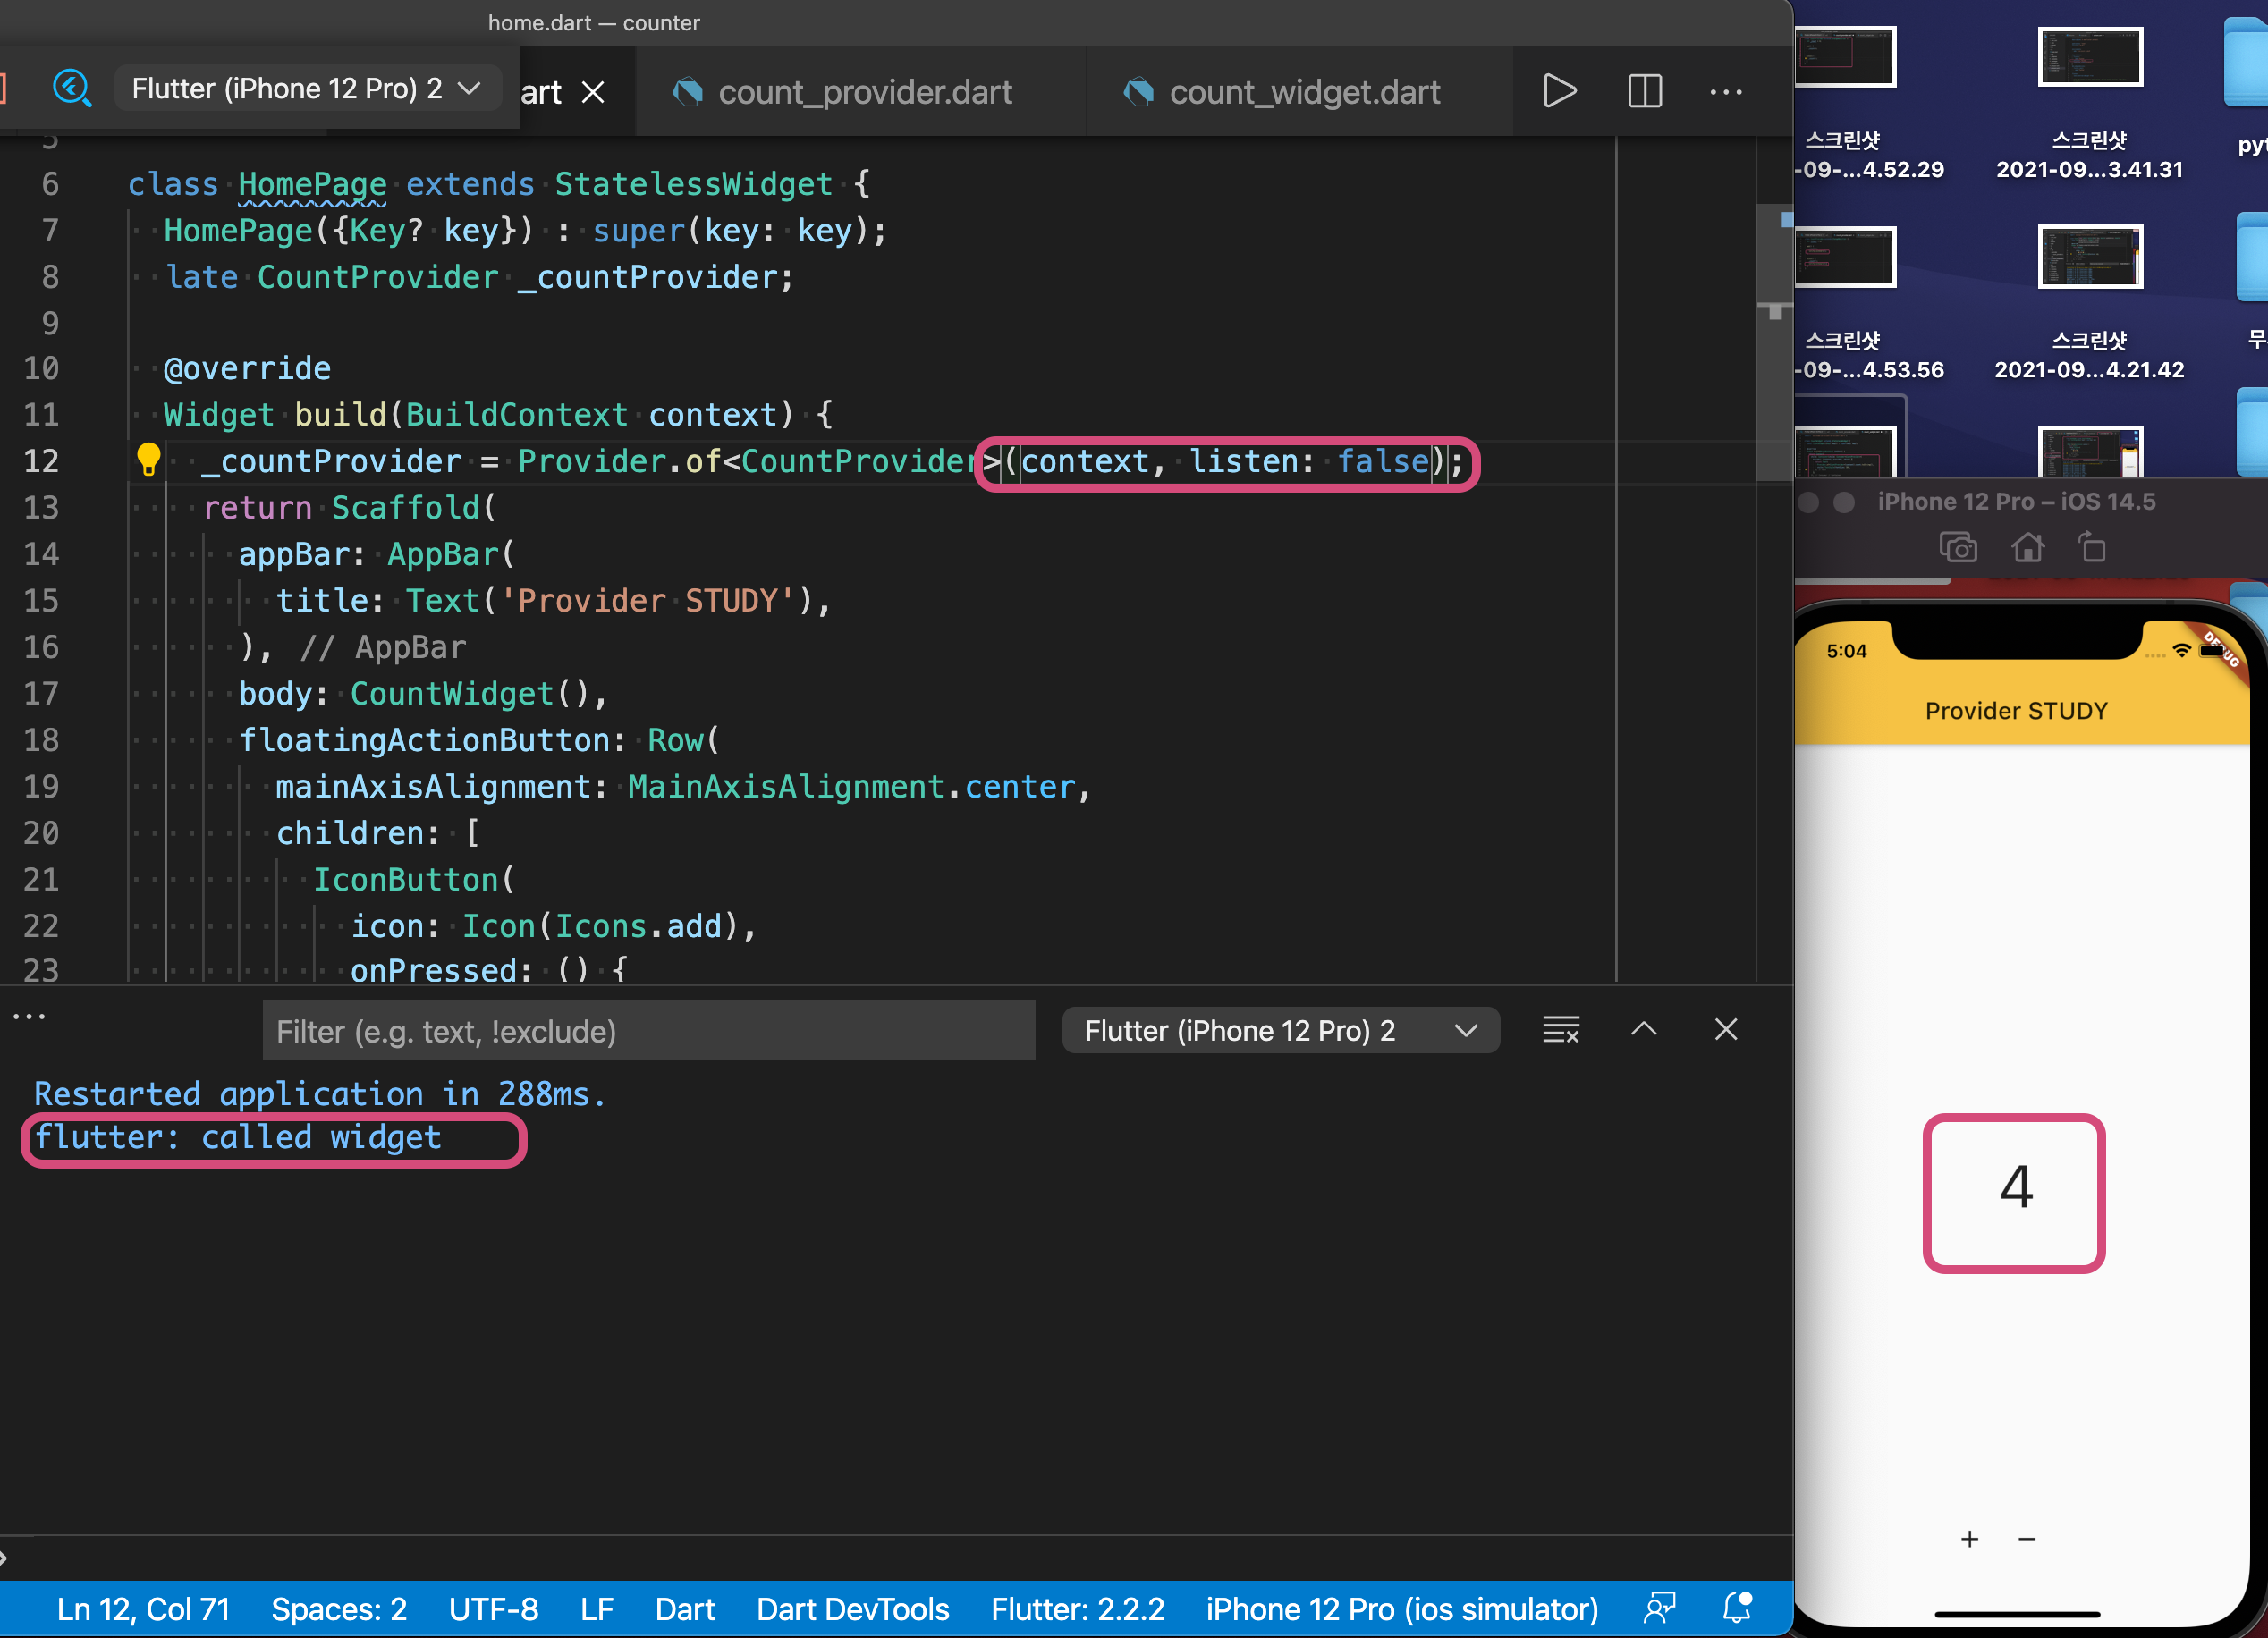The width and height of the screenshot is (2268, 1638).
Task: Open the editor more actions ellipsis
Action: [x=1725, y=92]
